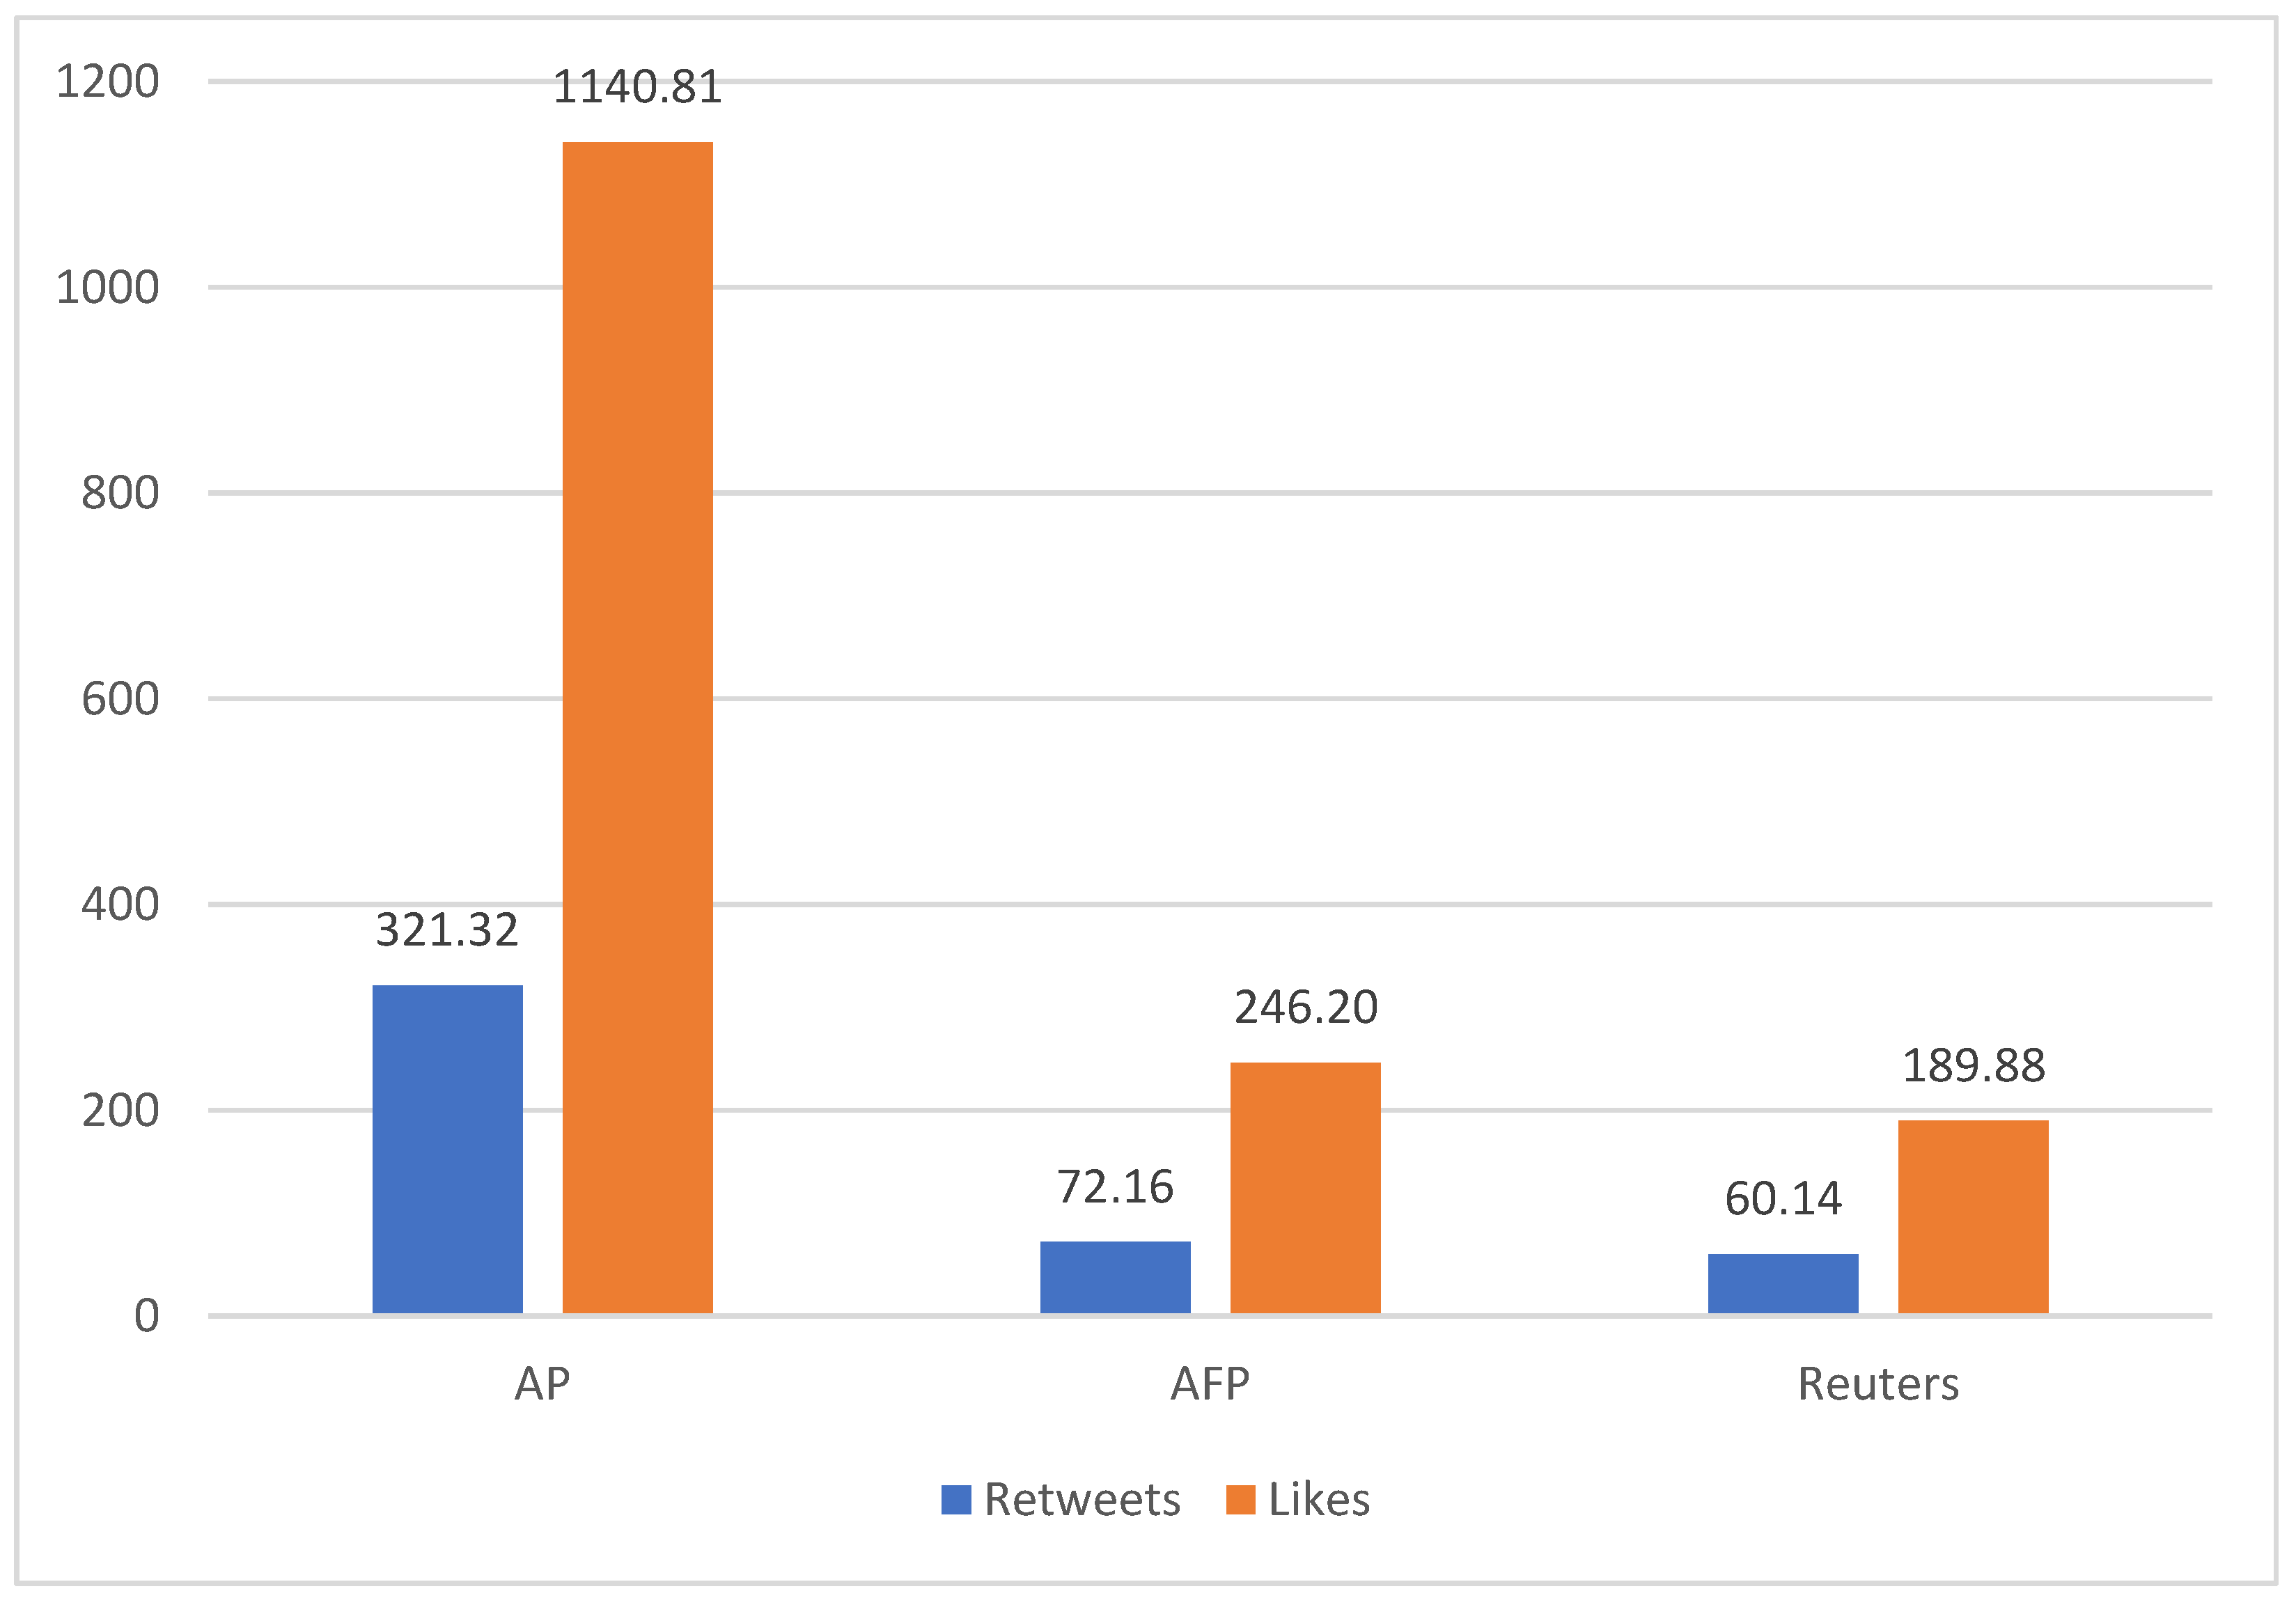Viewport: 2296px width, 1598px height.
Task: Click the Reuters category axis label
Action: 1878,1384
